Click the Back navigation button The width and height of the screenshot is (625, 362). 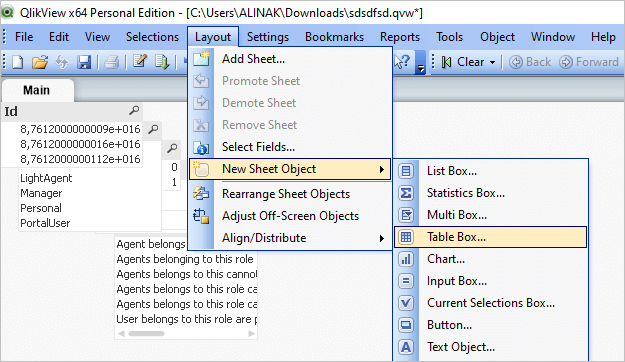530,62
